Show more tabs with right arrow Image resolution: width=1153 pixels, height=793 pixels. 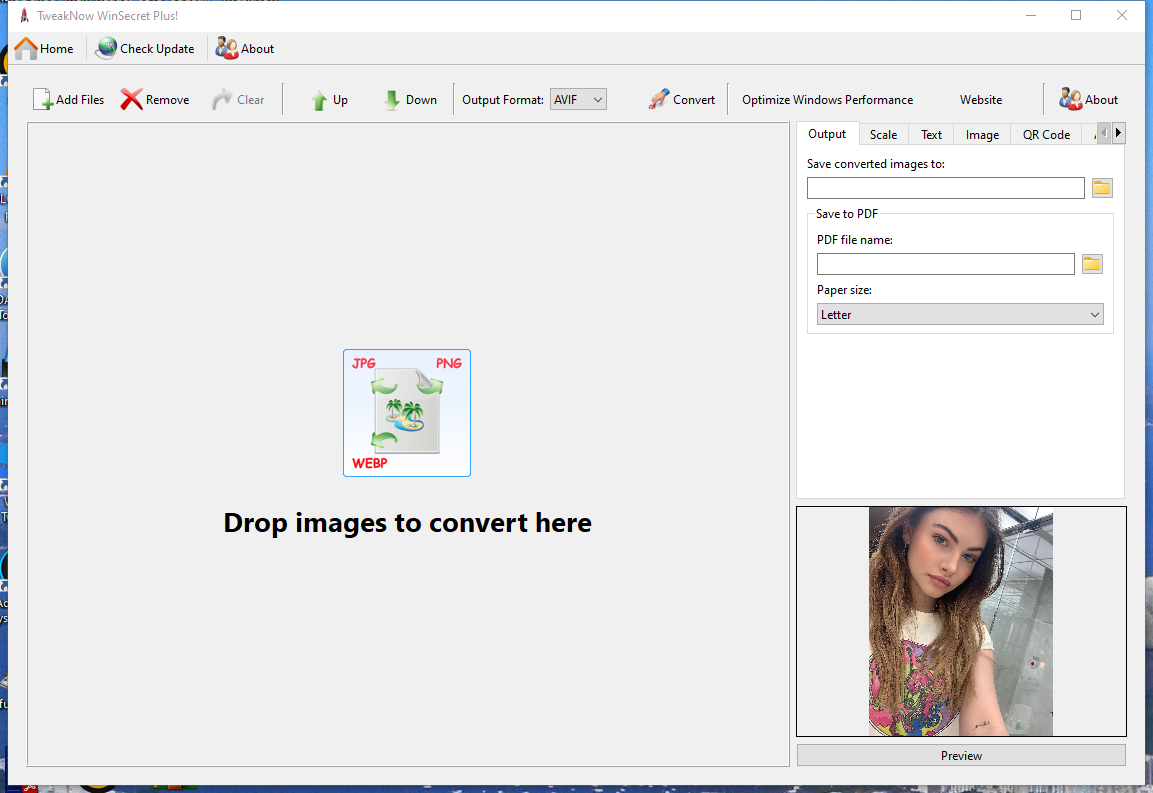(x=1118, y=133)
